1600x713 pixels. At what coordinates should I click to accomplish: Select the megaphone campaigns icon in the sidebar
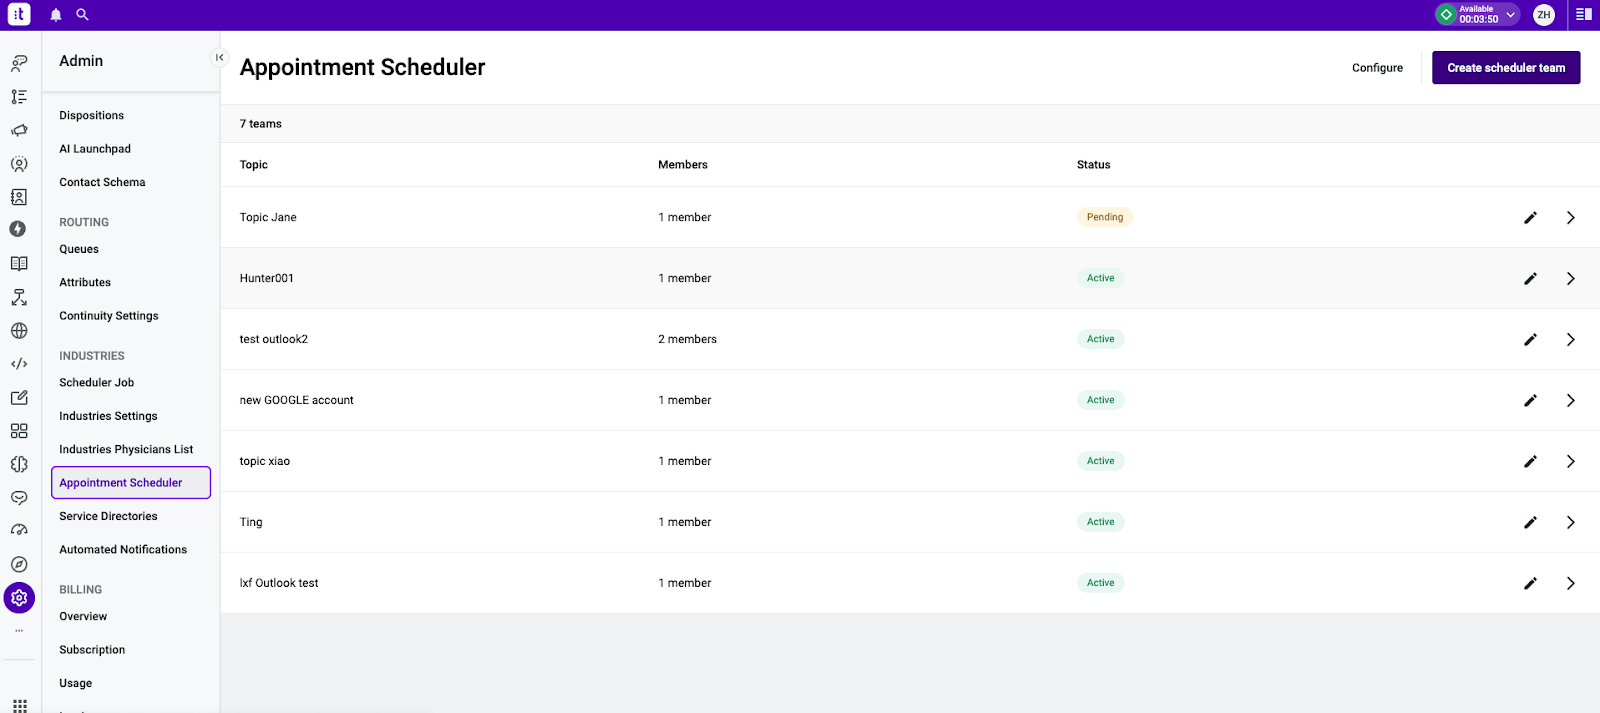19,130
